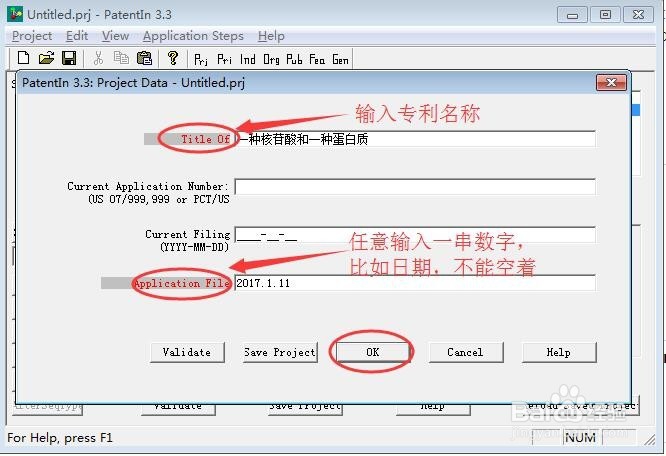The image size is (666, 456).
Task: Select the Fea toolbar button
Action: [317, 59]
